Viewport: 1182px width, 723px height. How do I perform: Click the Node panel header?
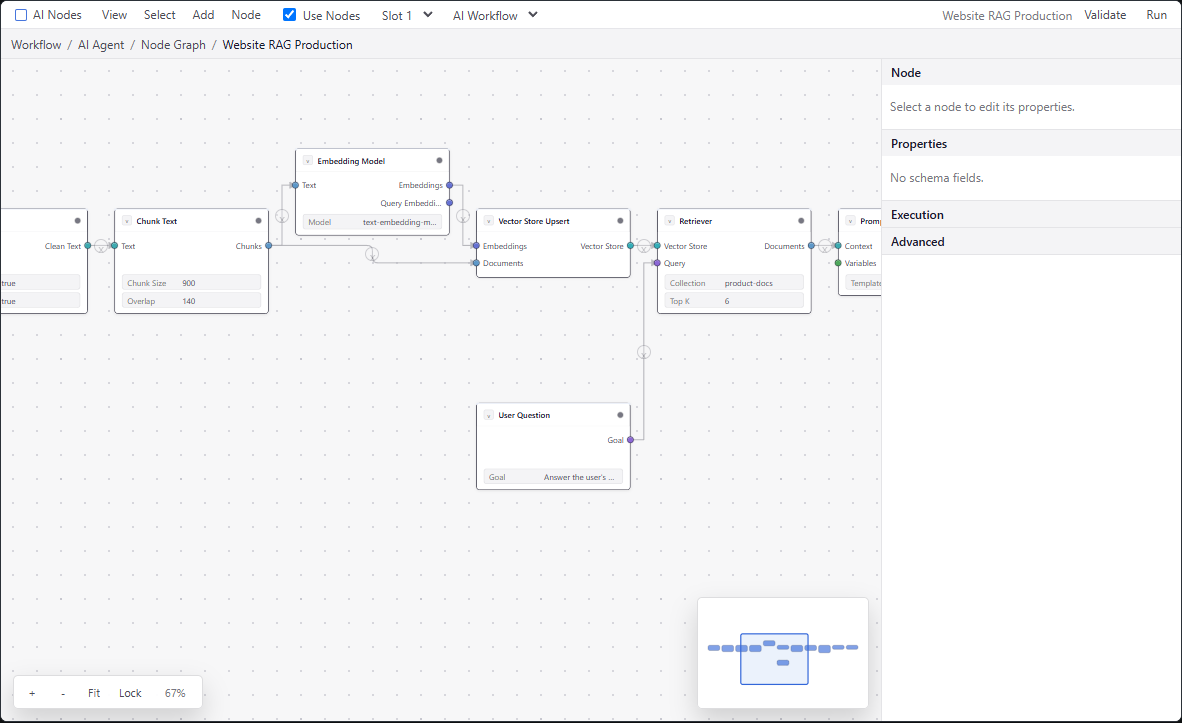pyautogui.click(x=1031, y=72)
